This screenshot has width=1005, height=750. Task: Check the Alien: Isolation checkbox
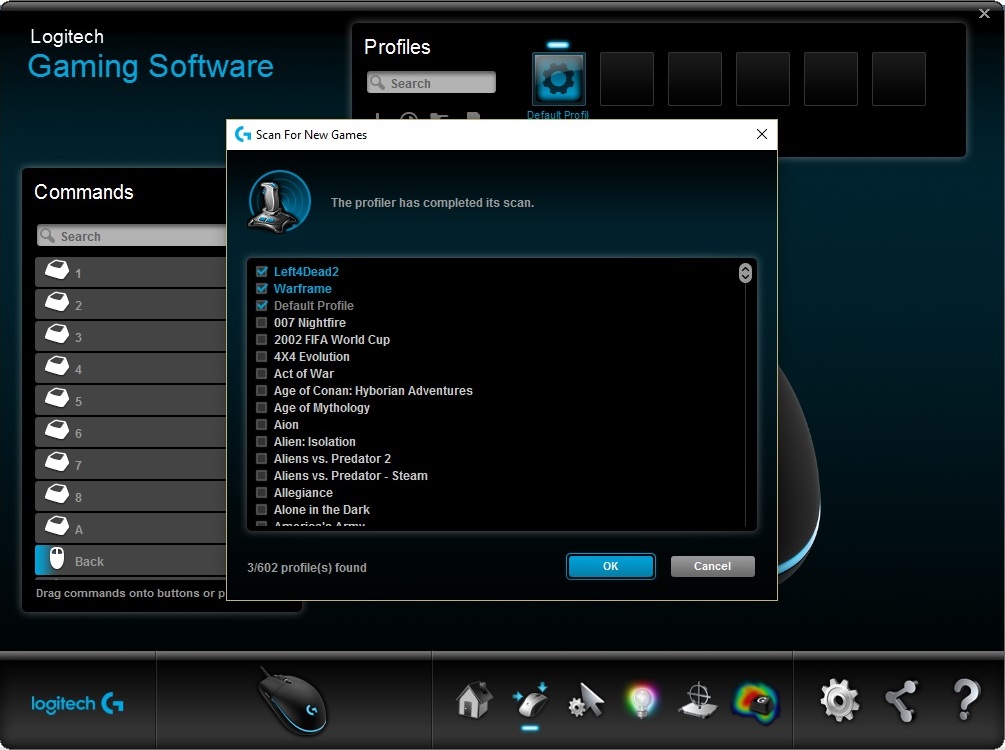tap(262, 442)
